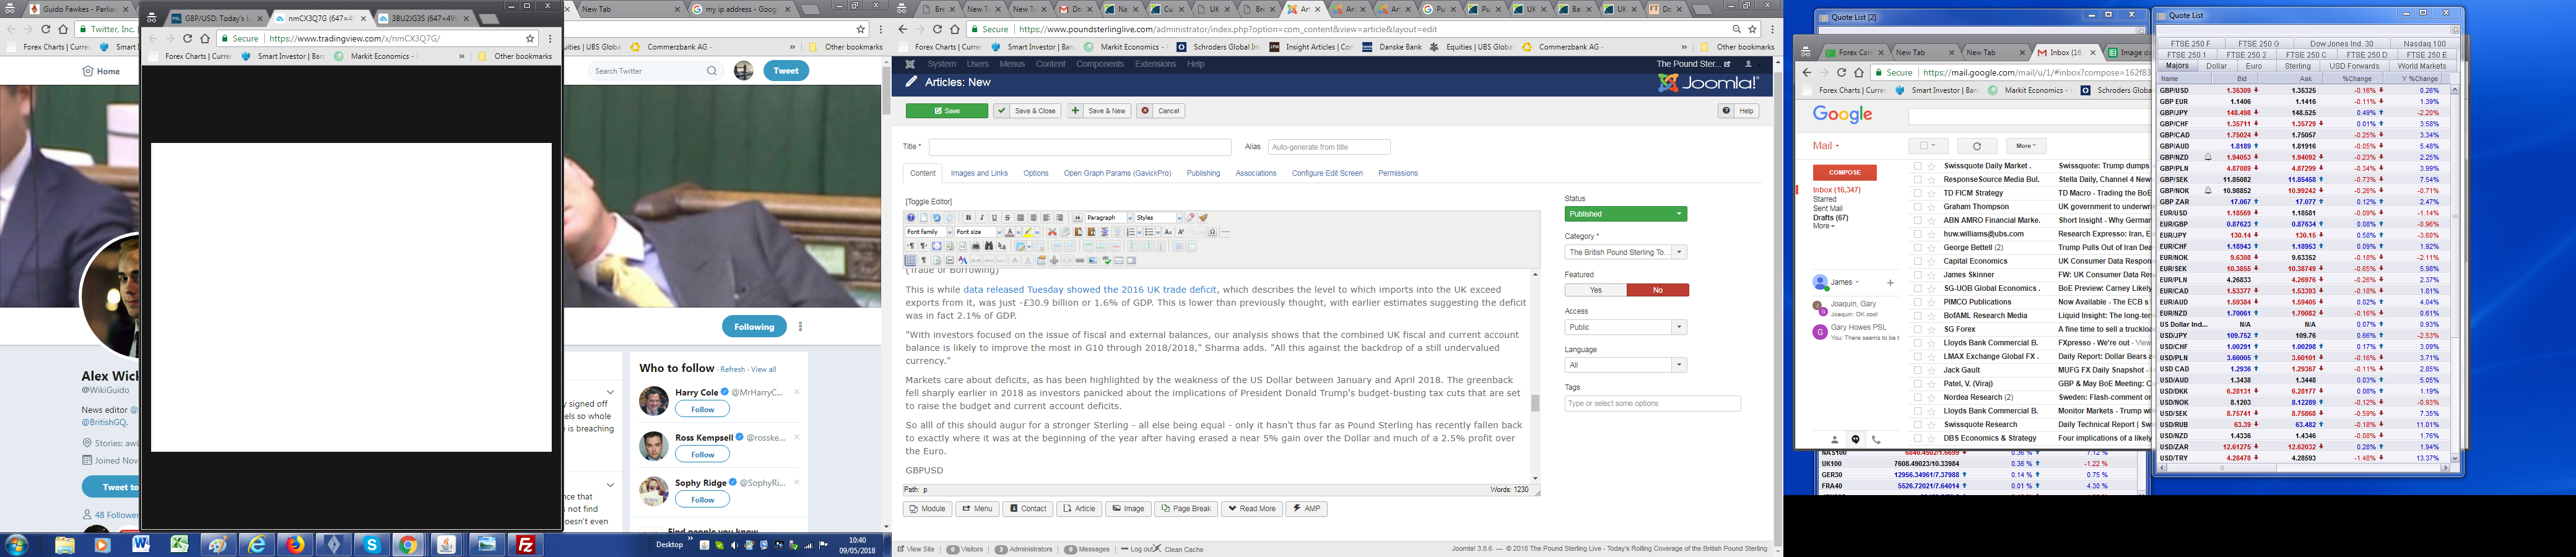This screenshot has width=2576, height=557.
Task: Click the Find binoculars icon in editor
Action: 988,246
